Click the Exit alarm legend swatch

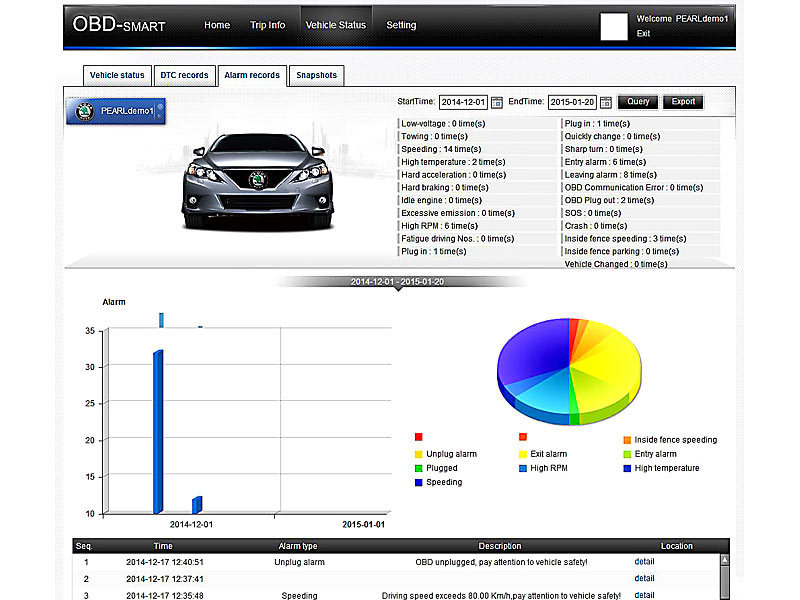523,454
